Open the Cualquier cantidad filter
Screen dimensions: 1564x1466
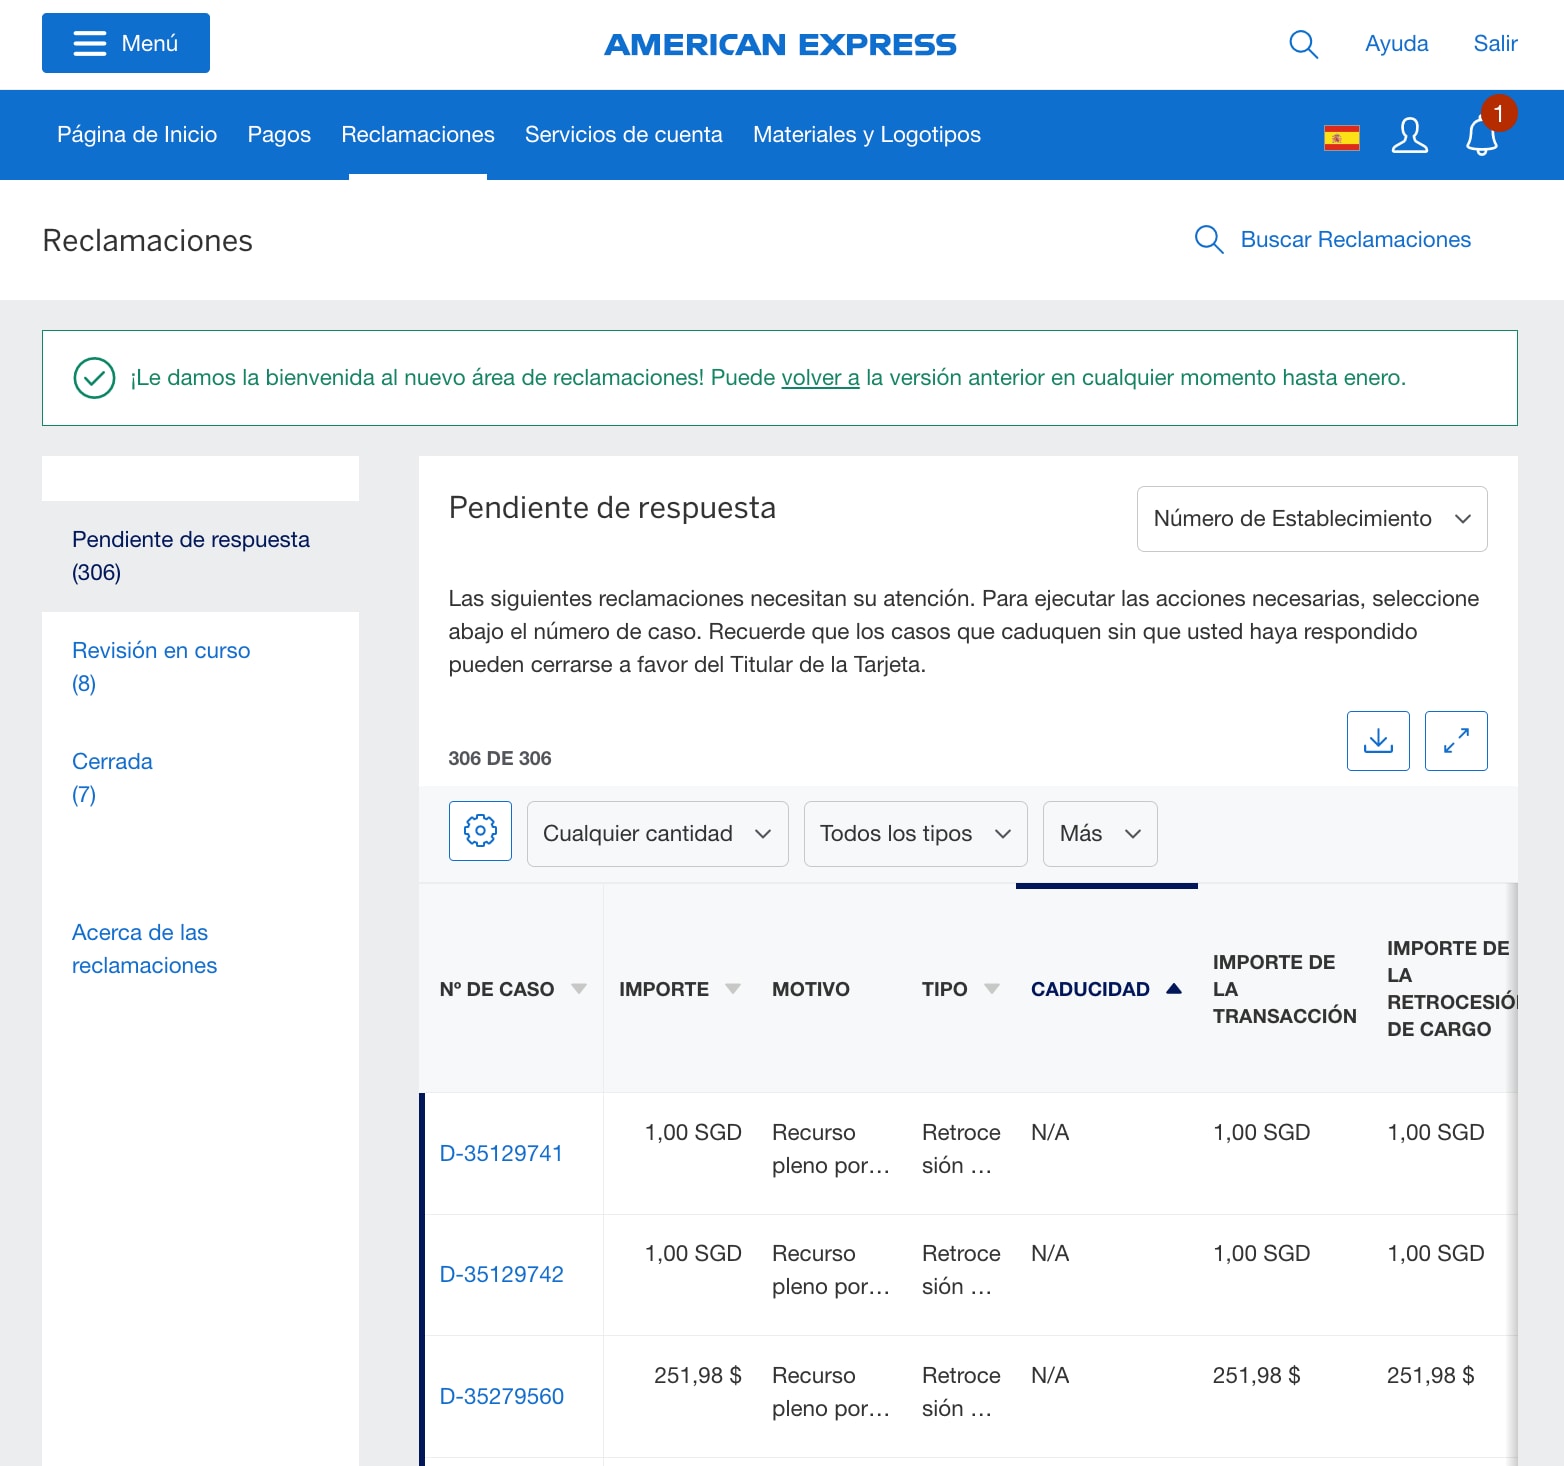click(x=657, y=834)
